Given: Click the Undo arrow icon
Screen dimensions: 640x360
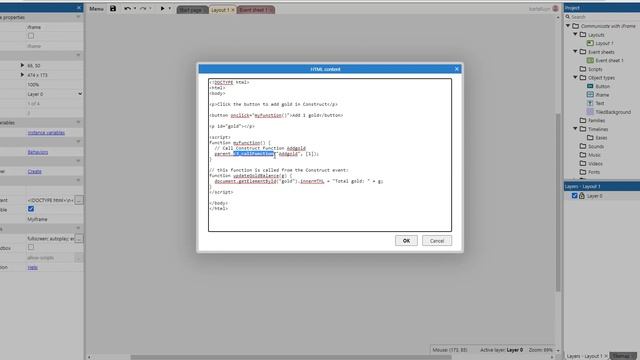Looking at the screenshot, I should [127, 9].
